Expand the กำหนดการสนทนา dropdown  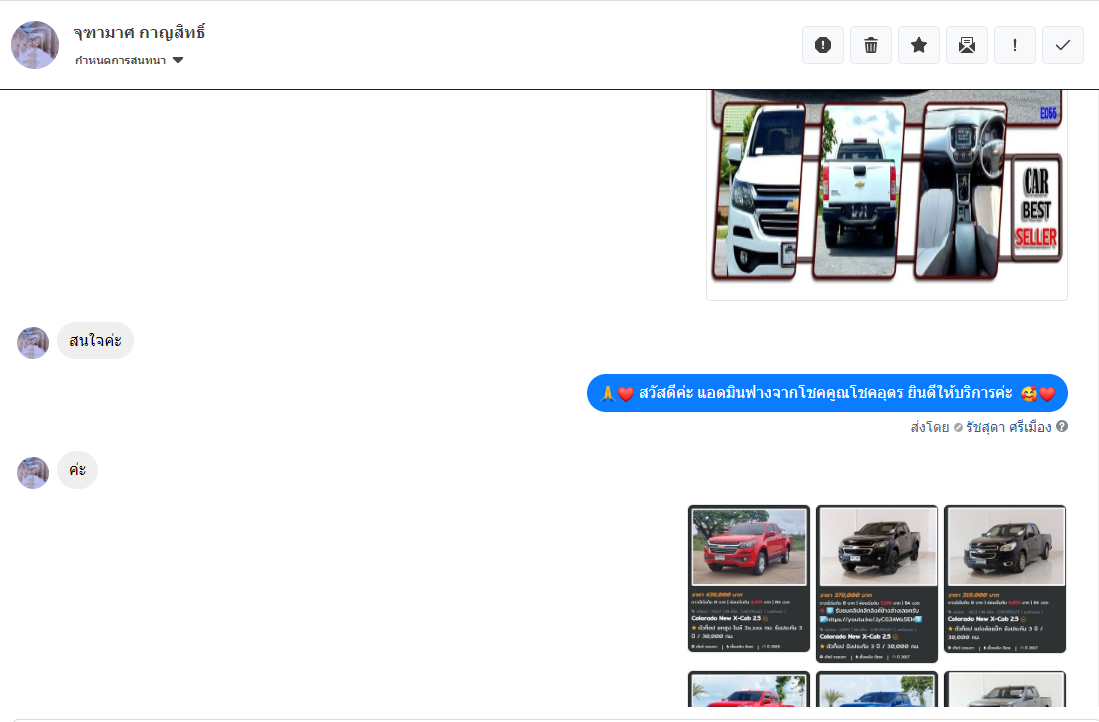tap(129, 60)
